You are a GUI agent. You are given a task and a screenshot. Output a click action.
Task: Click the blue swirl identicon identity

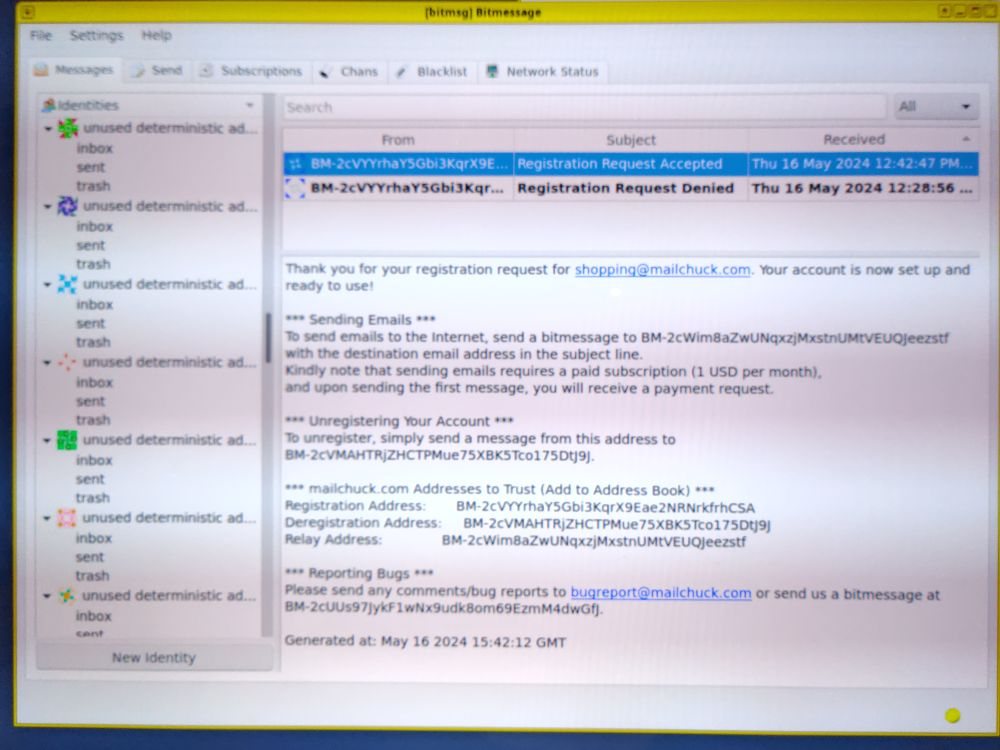point(68,206)
